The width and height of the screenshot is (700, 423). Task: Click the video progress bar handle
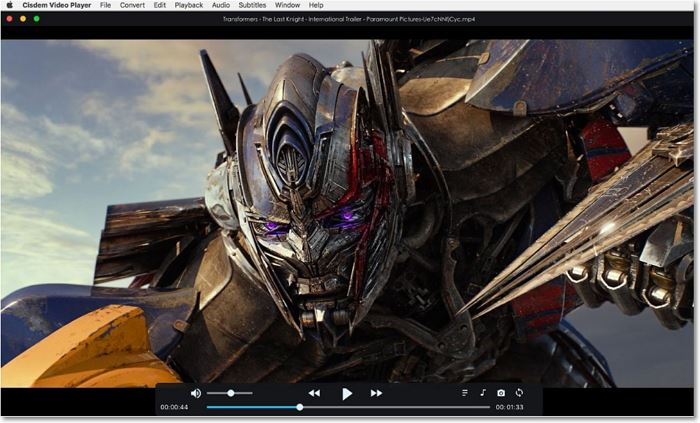[300, 407]
